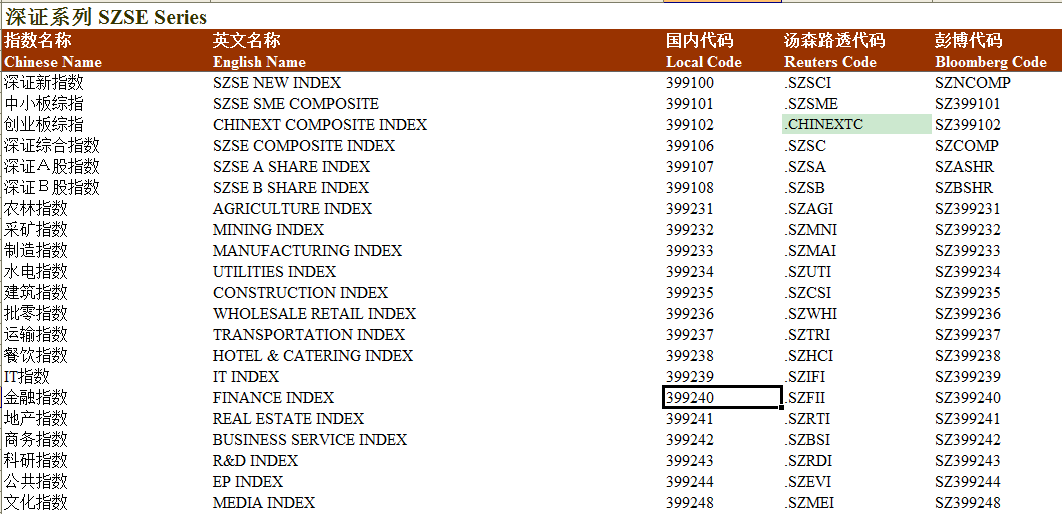Select Reuters code .SZMNI
Screen dimensions: 1062x514
tap(810, 230)
